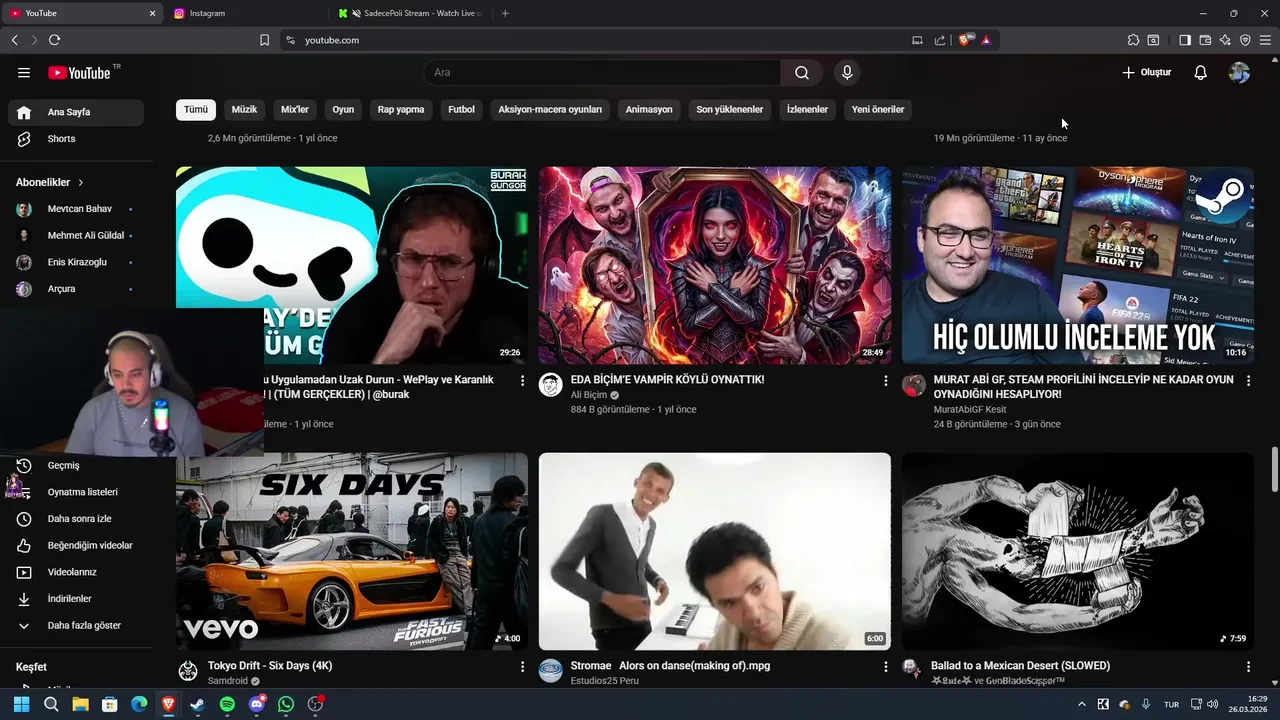This screenshot has width=1280, height=720.
Task: Open Brave Wallet icon
Action: click(1205, 40)
